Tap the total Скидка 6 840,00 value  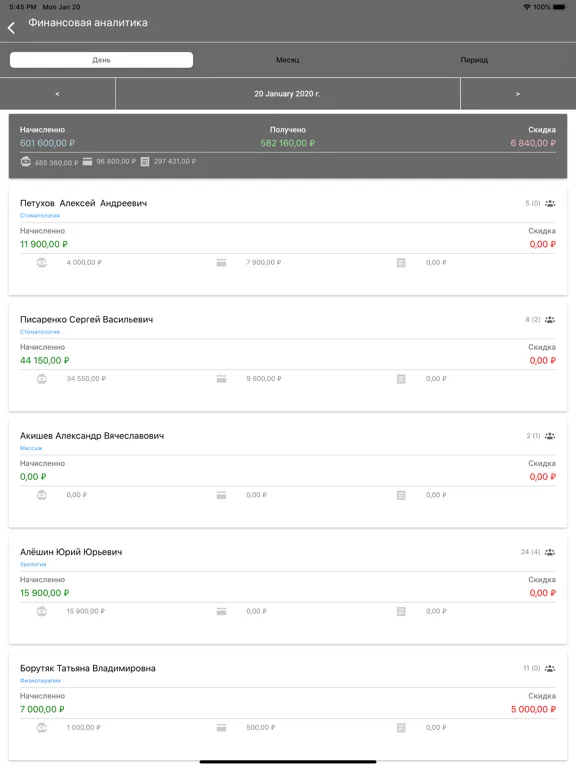click(x=533, y=143)
